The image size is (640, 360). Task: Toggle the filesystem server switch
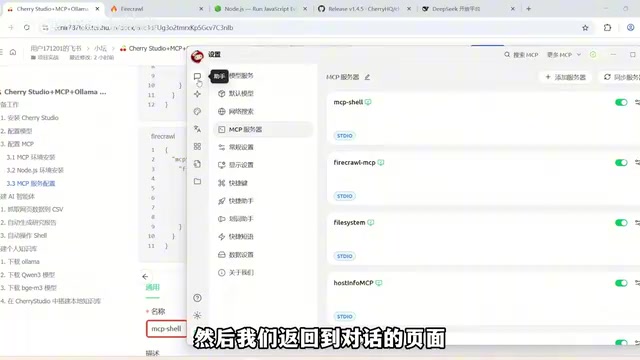621,222
